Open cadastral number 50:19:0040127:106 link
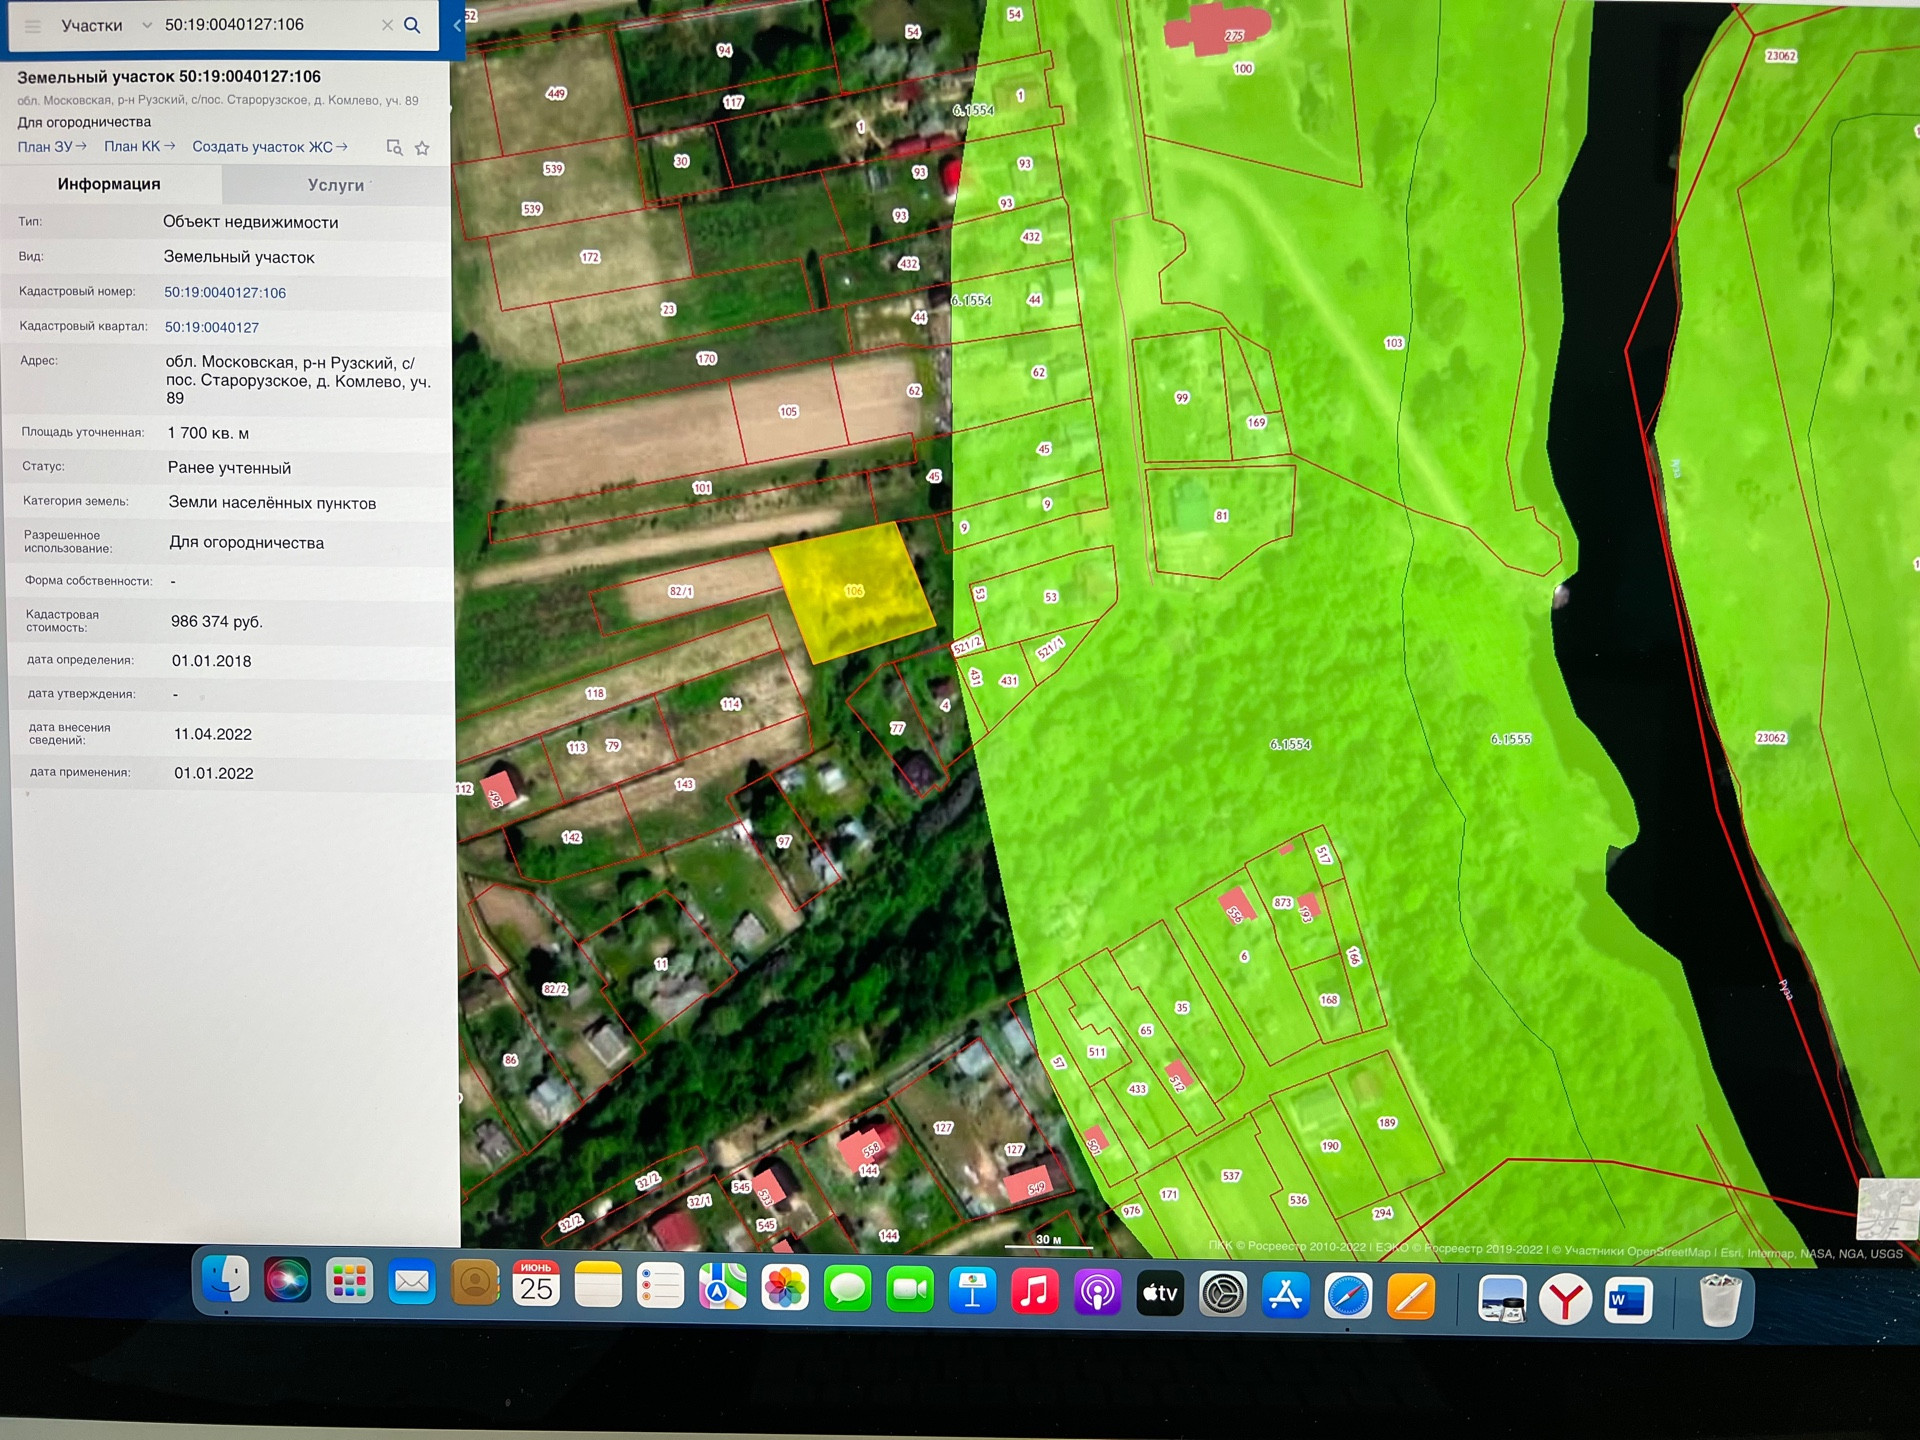 [x=225, y=293]
